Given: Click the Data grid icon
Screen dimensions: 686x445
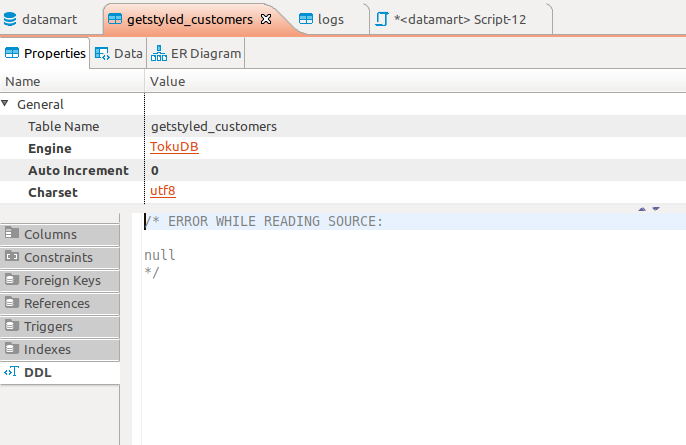Looking at the screenshot, I should 102,54.
